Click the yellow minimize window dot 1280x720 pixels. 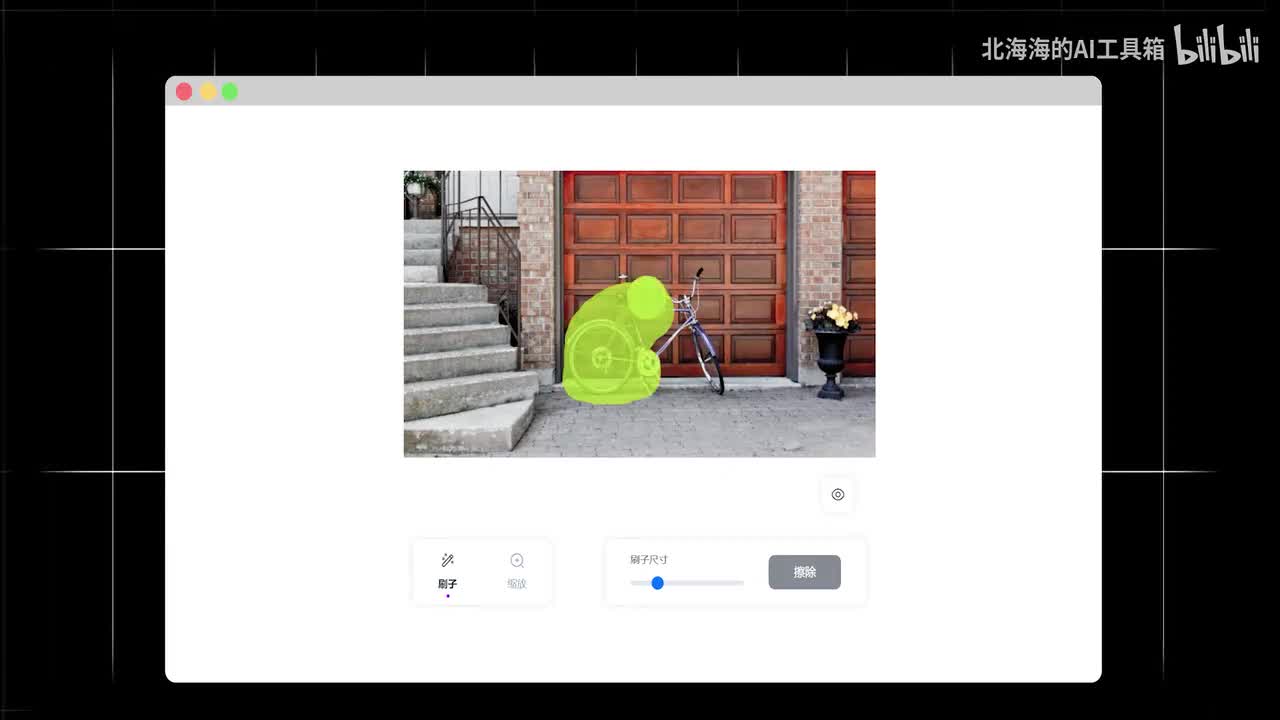click(208, 92)
